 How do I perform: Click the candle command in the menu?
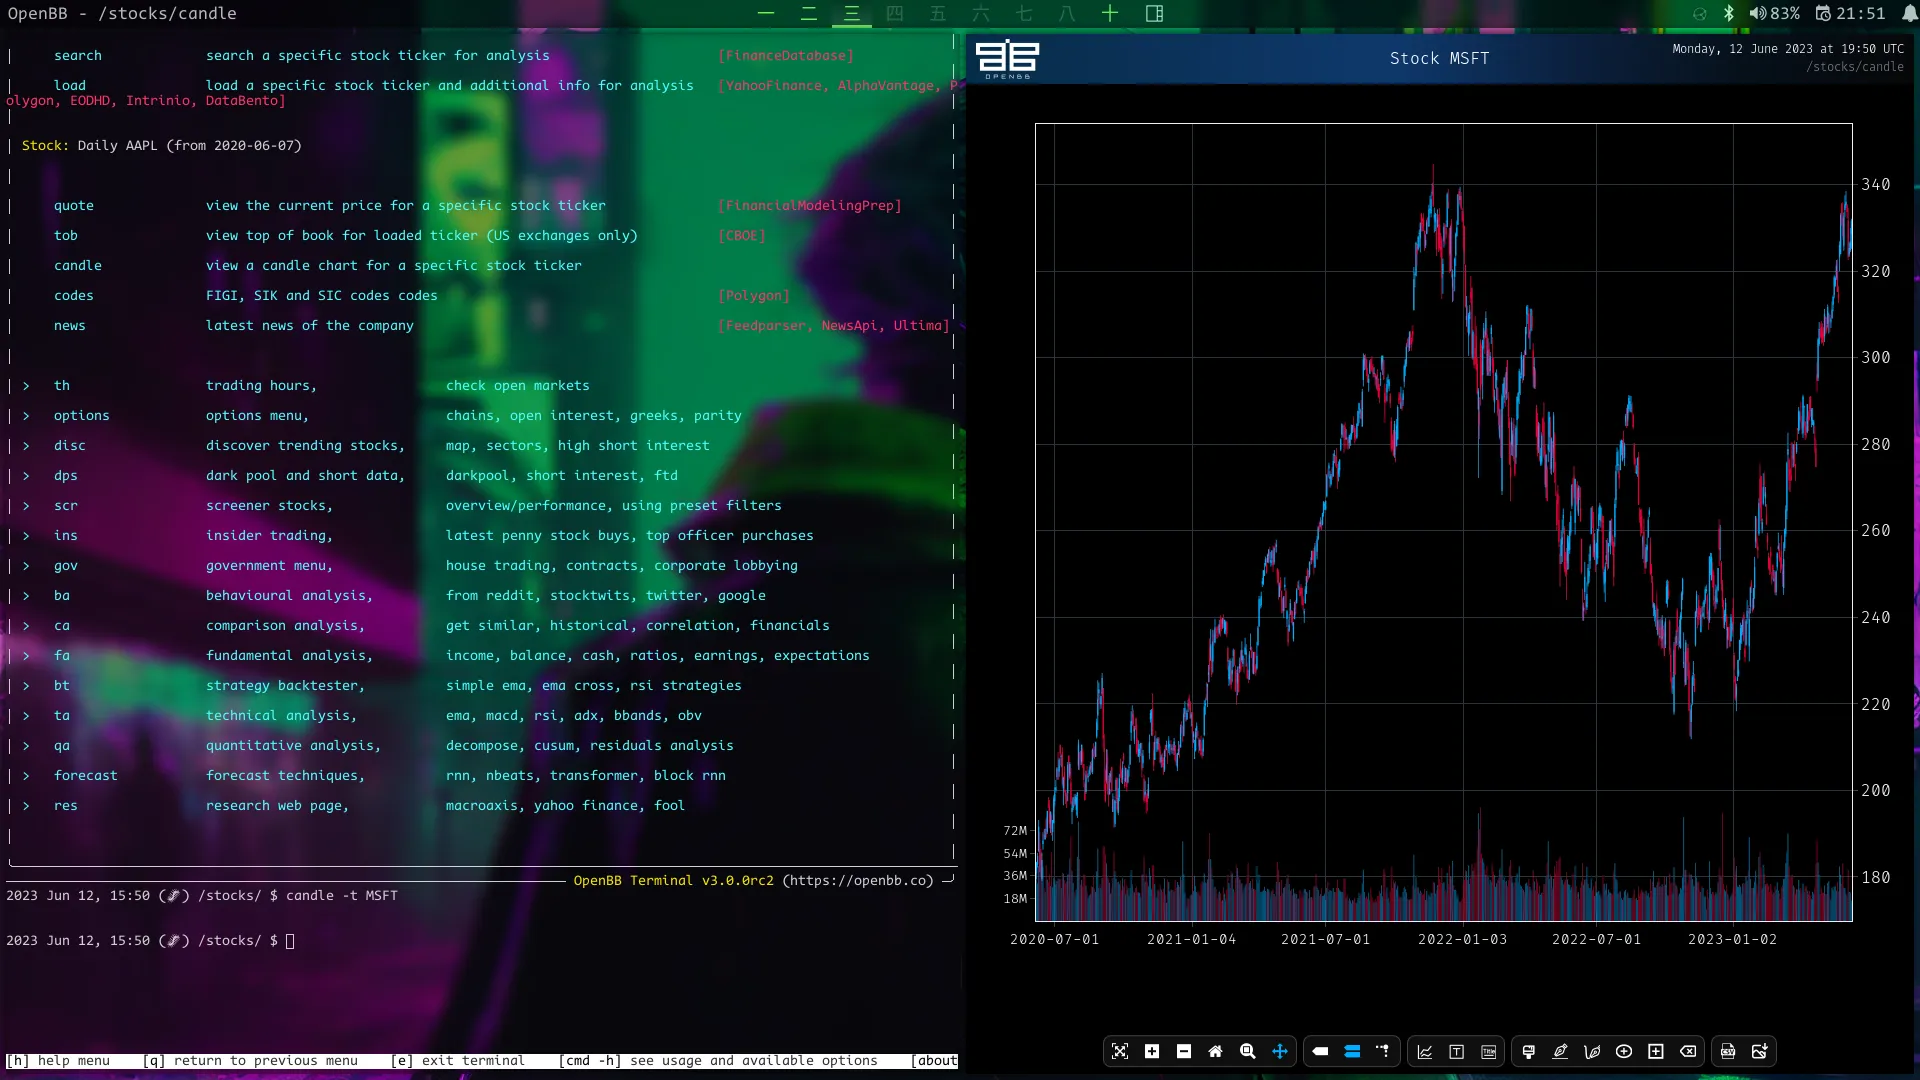tap(78, 265)
